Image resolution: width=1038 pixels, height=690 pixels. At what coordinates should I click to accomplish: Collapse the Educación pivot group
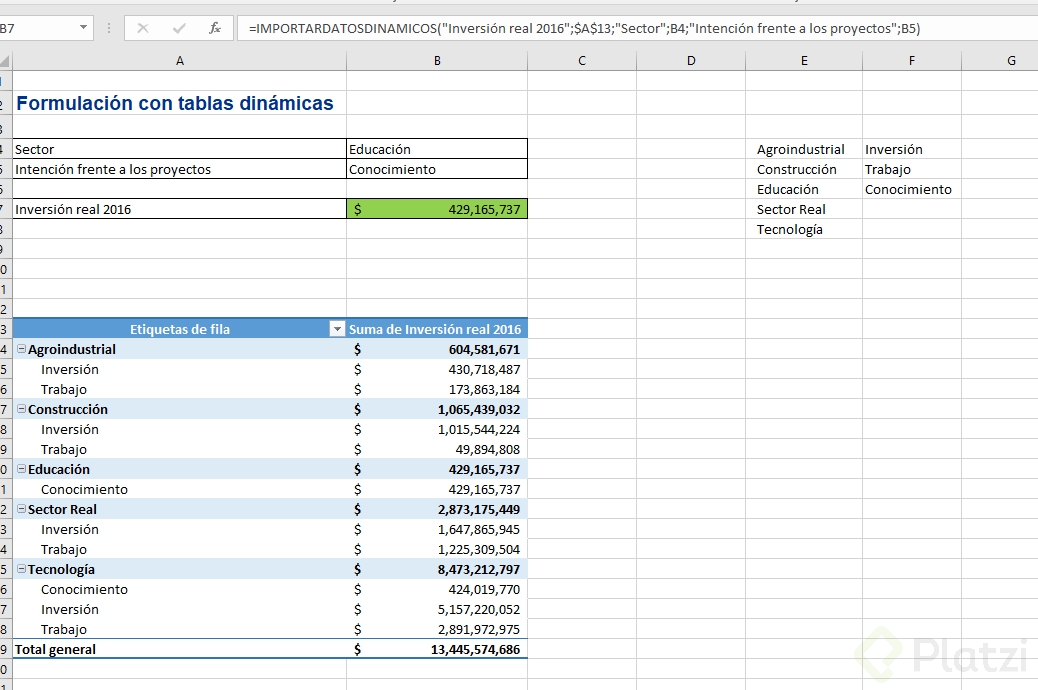point(22,469)
